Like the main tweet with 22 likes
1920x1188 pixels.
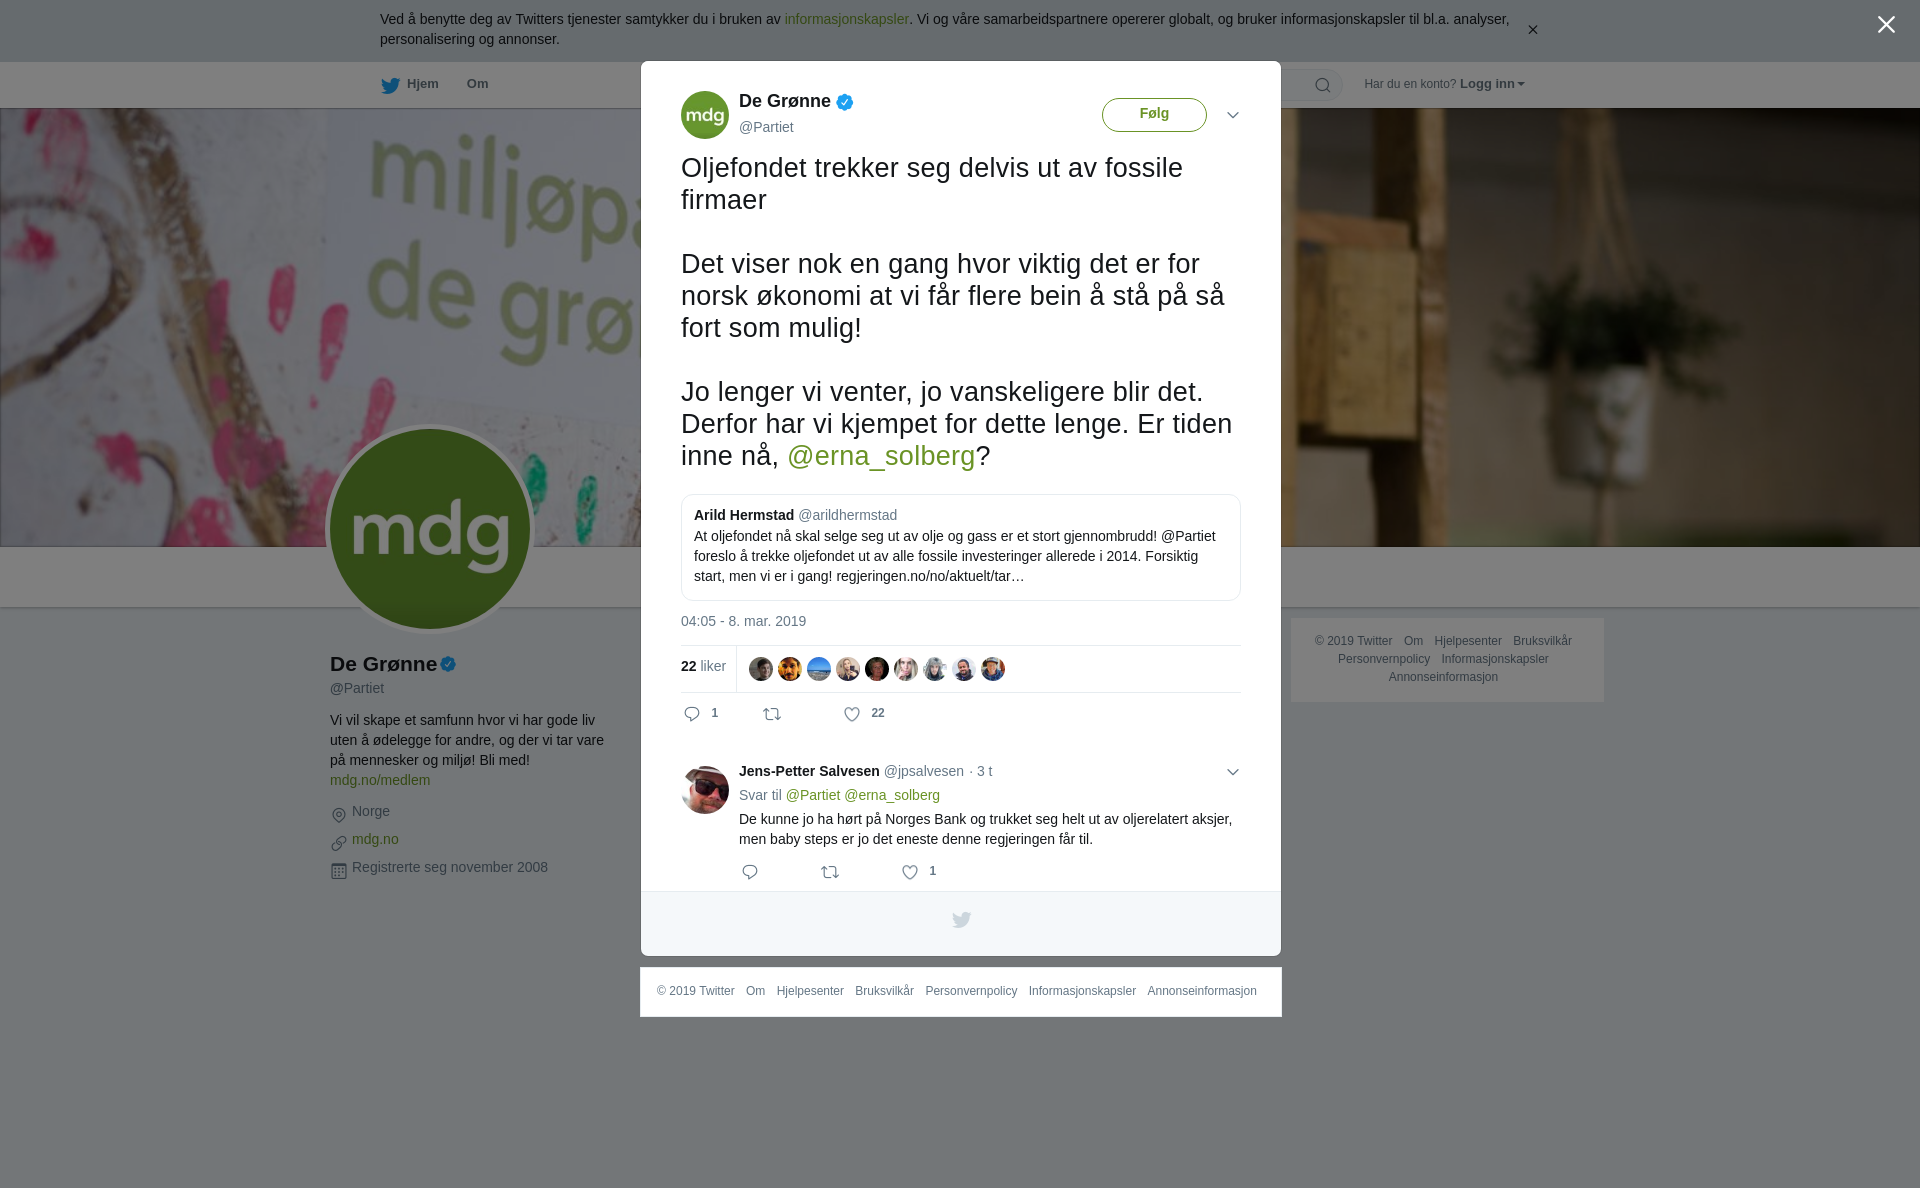click(x=852, y=714)
